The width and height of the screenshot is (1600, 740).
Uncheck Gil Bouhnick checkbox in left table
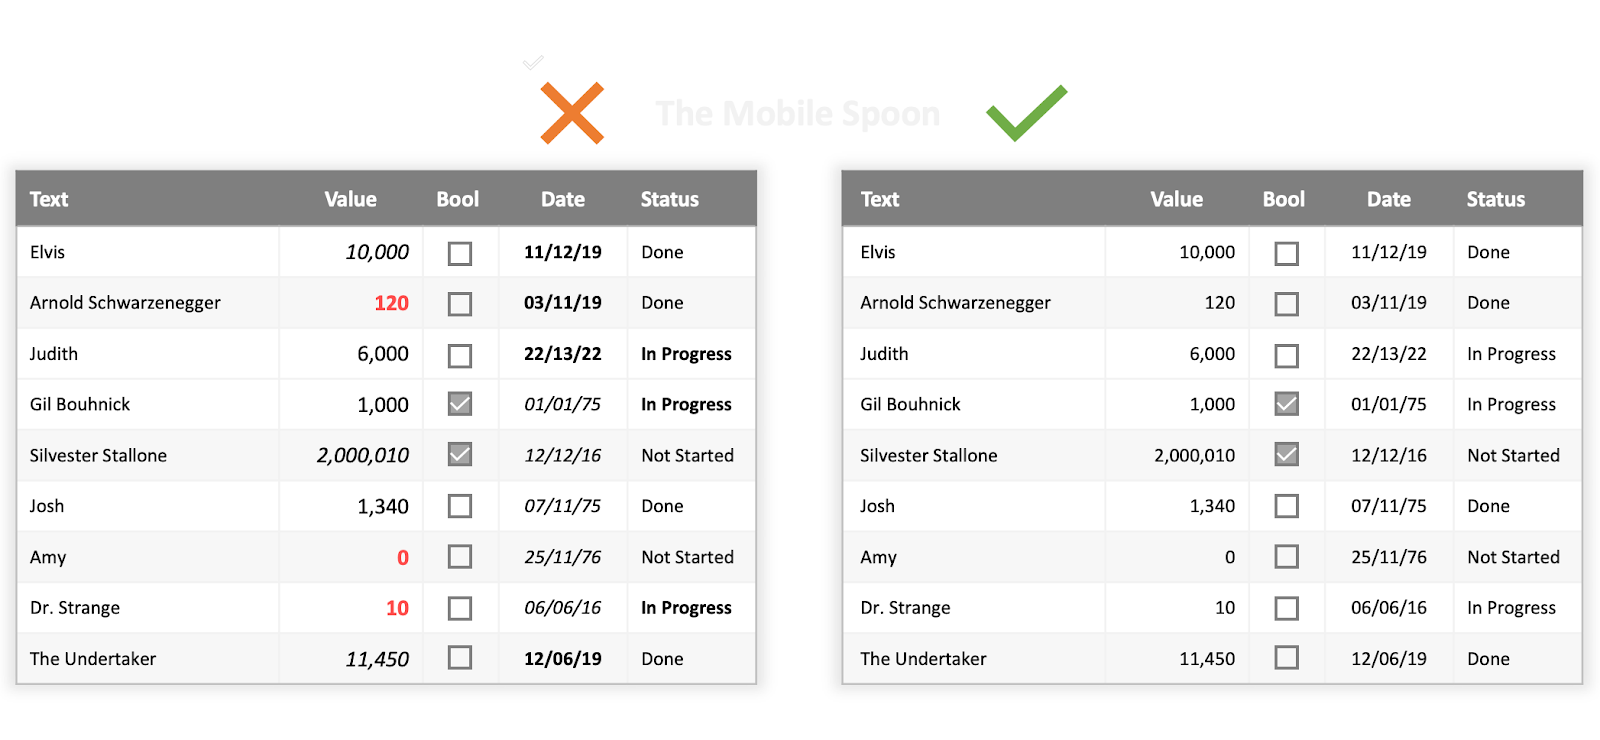click(460, 404)
